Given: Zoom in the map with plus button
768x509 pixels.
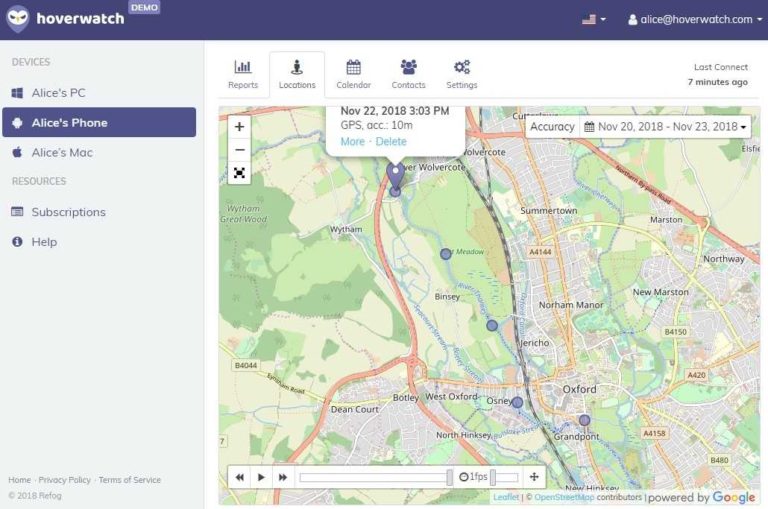Looking at the screenshot, I should pyautogui.click(x=240, y=127).
